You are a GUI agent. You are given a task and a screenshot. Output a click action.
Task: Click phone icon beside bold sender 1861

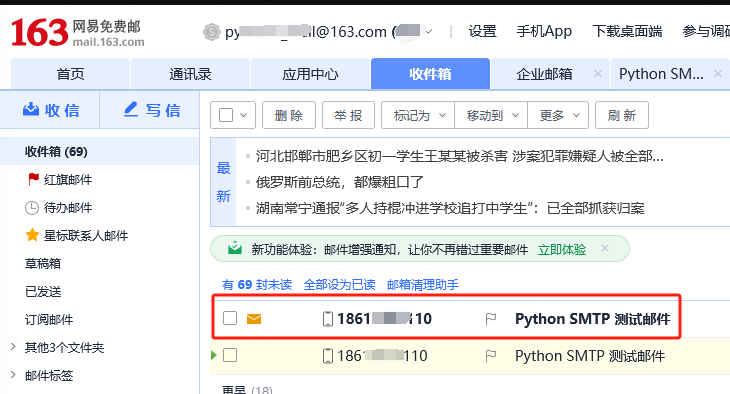click(x=328, y=319)
